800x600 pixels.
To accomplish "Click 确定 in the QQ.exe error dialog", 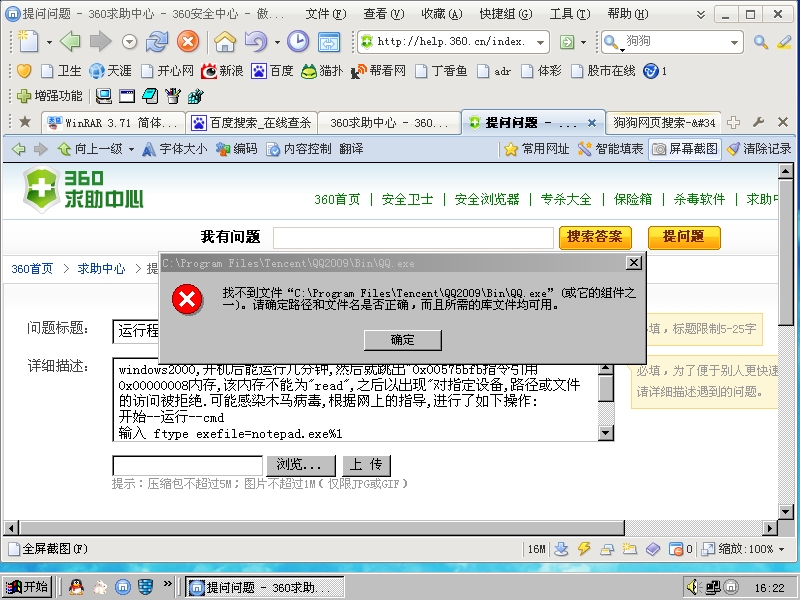I will (x=403, y=340).
